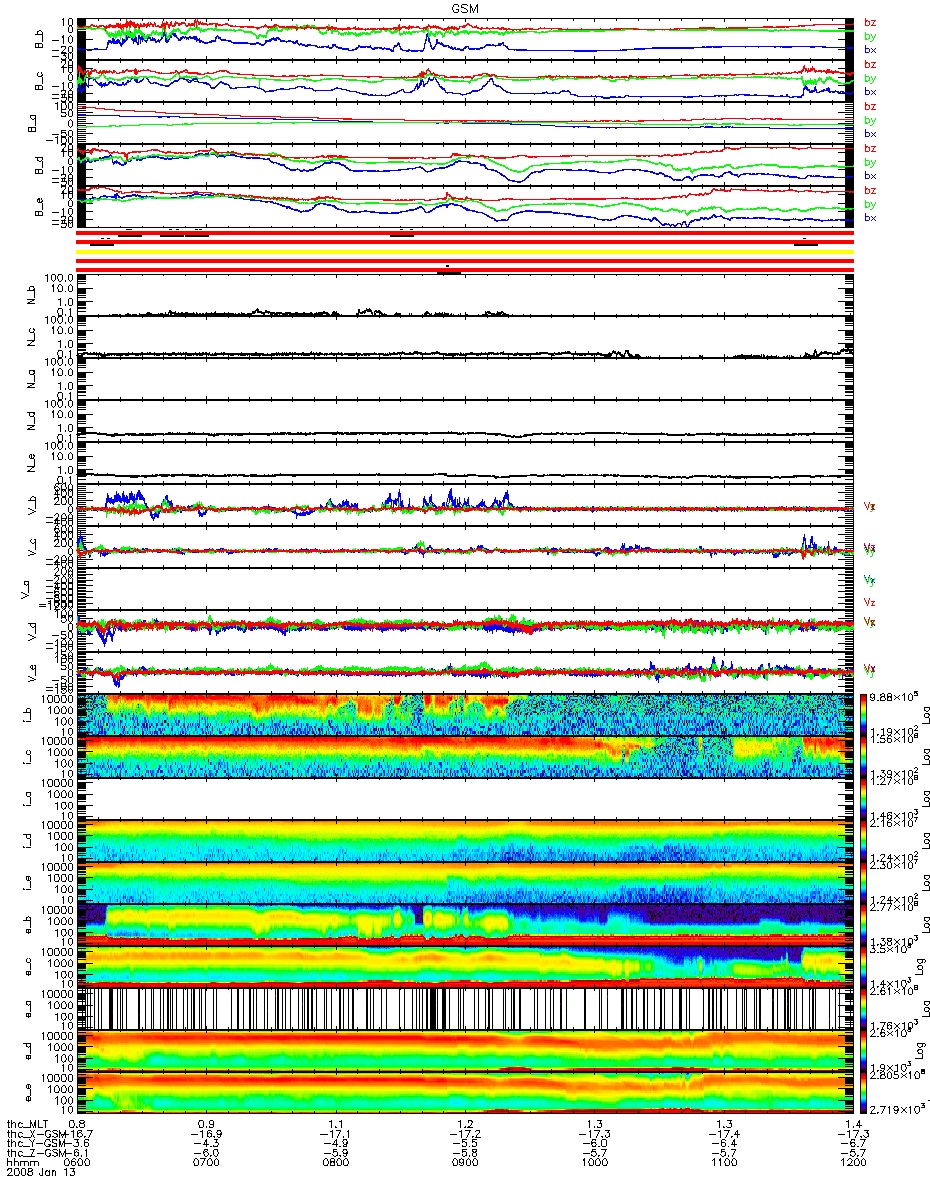The image size is (930, 1200).
Task: Select the by legend of the B_b panel
Action: coord(870,36)
